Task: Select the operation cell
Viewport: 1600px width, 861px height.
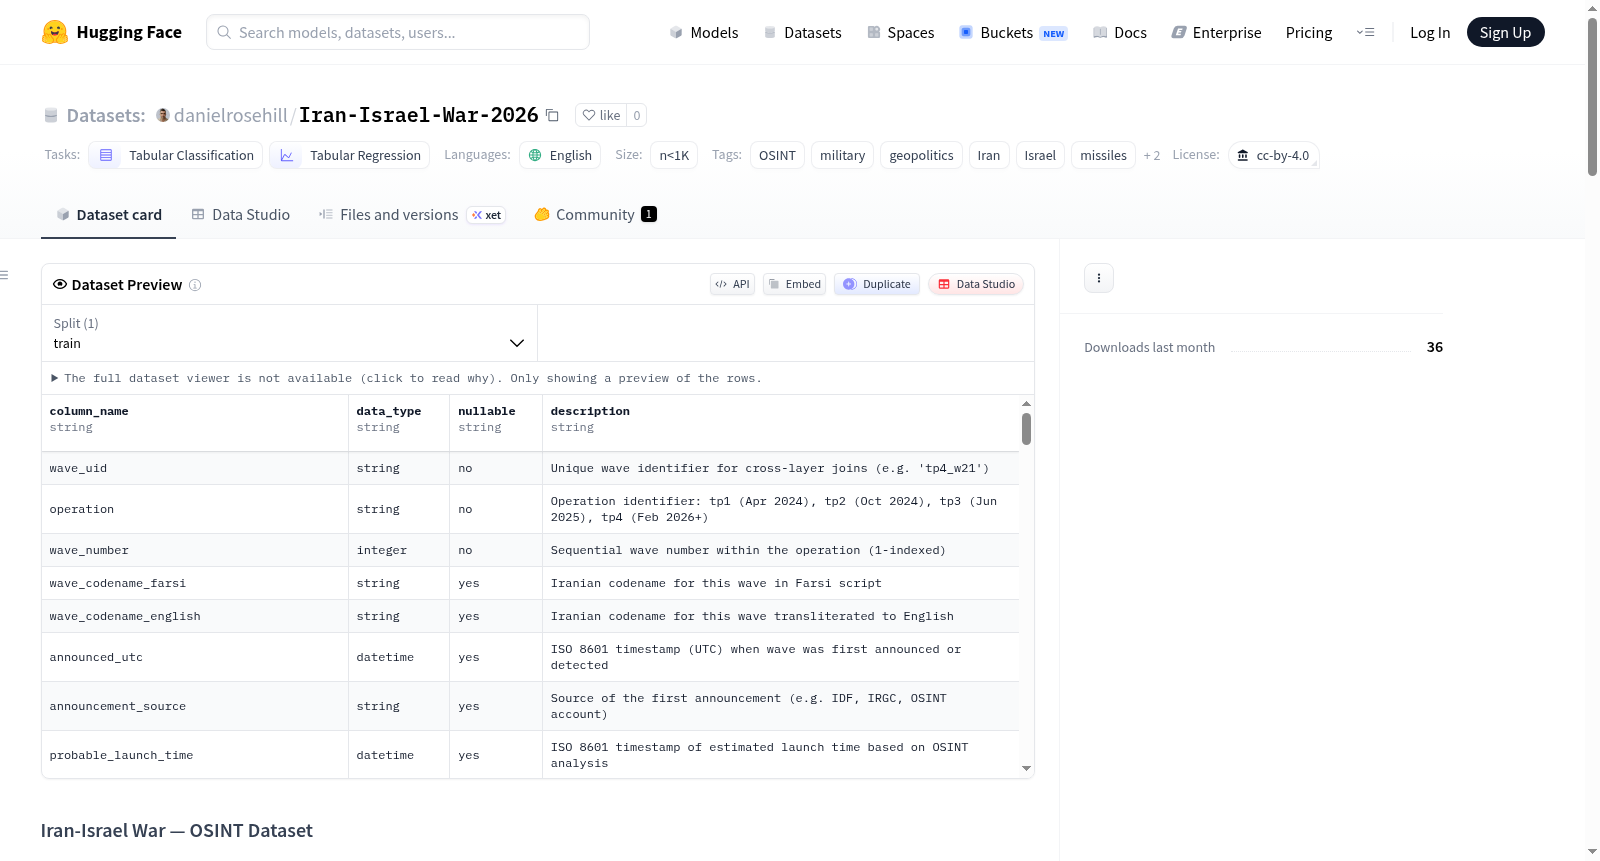Action: coord(195,509)
